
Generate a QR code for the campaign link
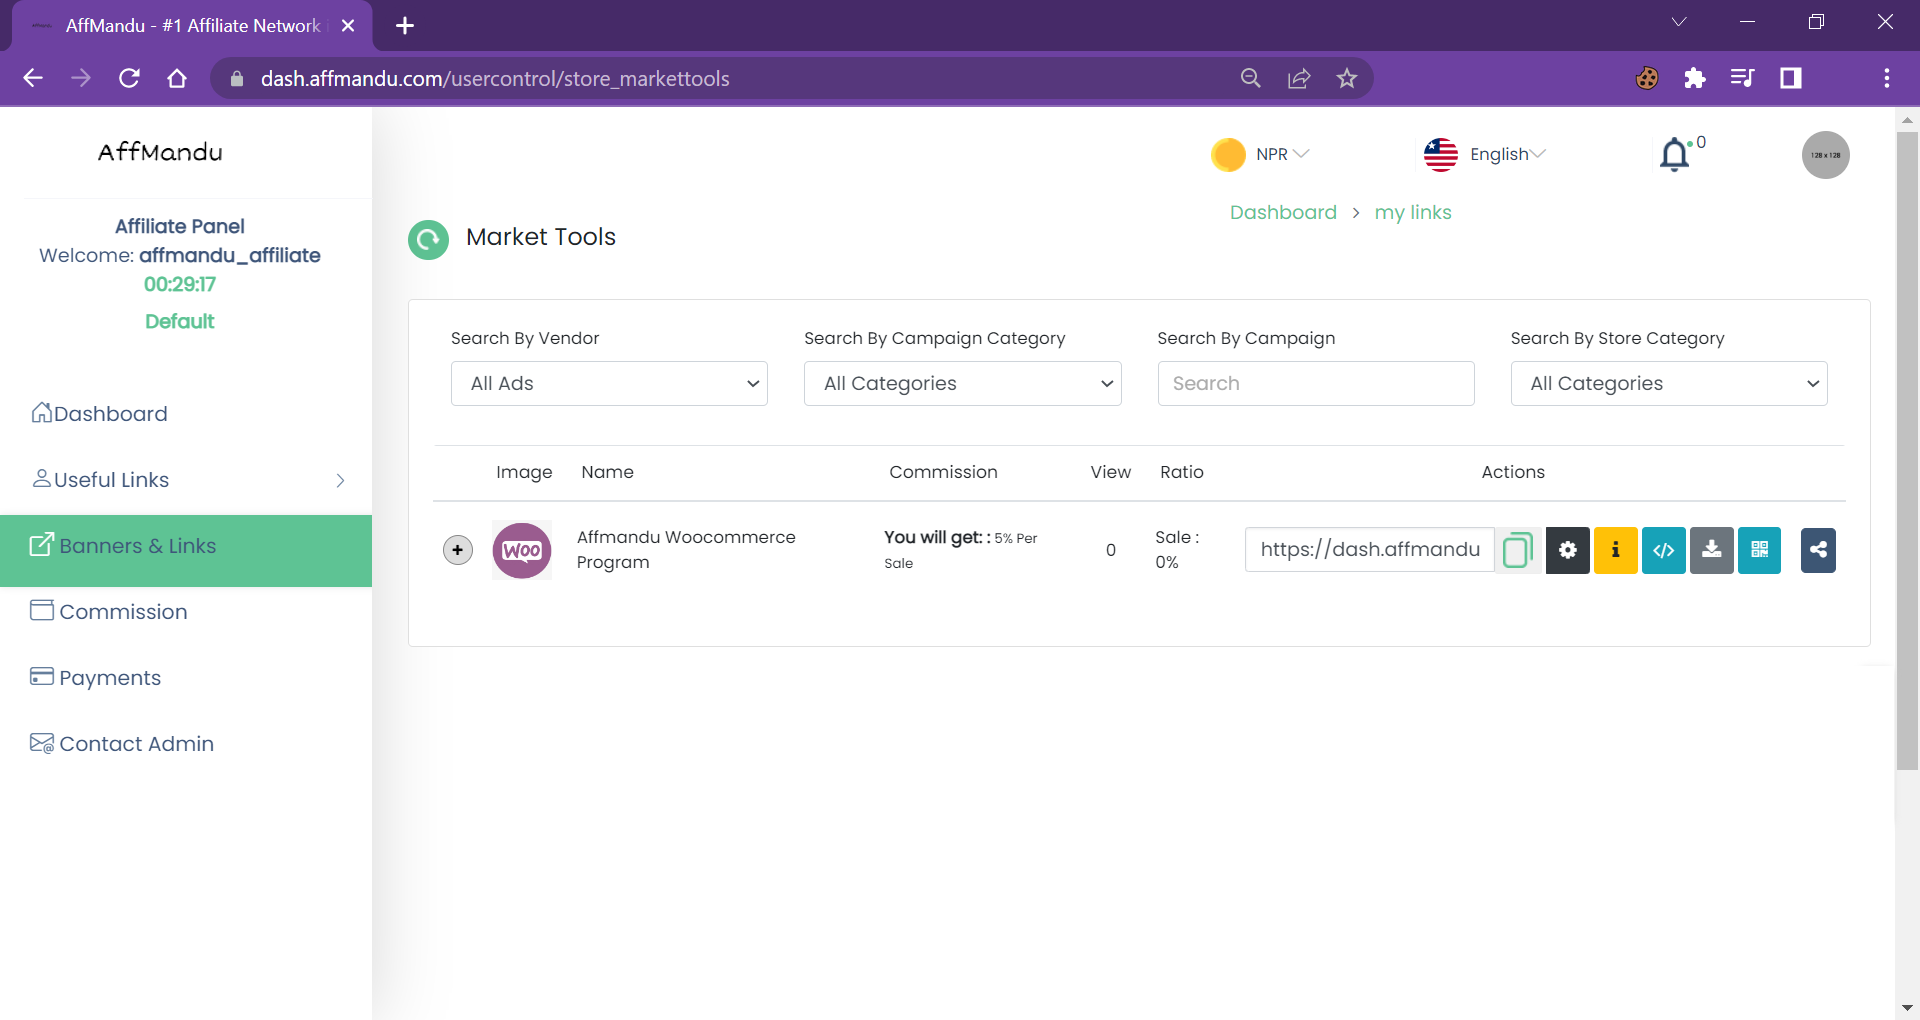[1759, 550]
